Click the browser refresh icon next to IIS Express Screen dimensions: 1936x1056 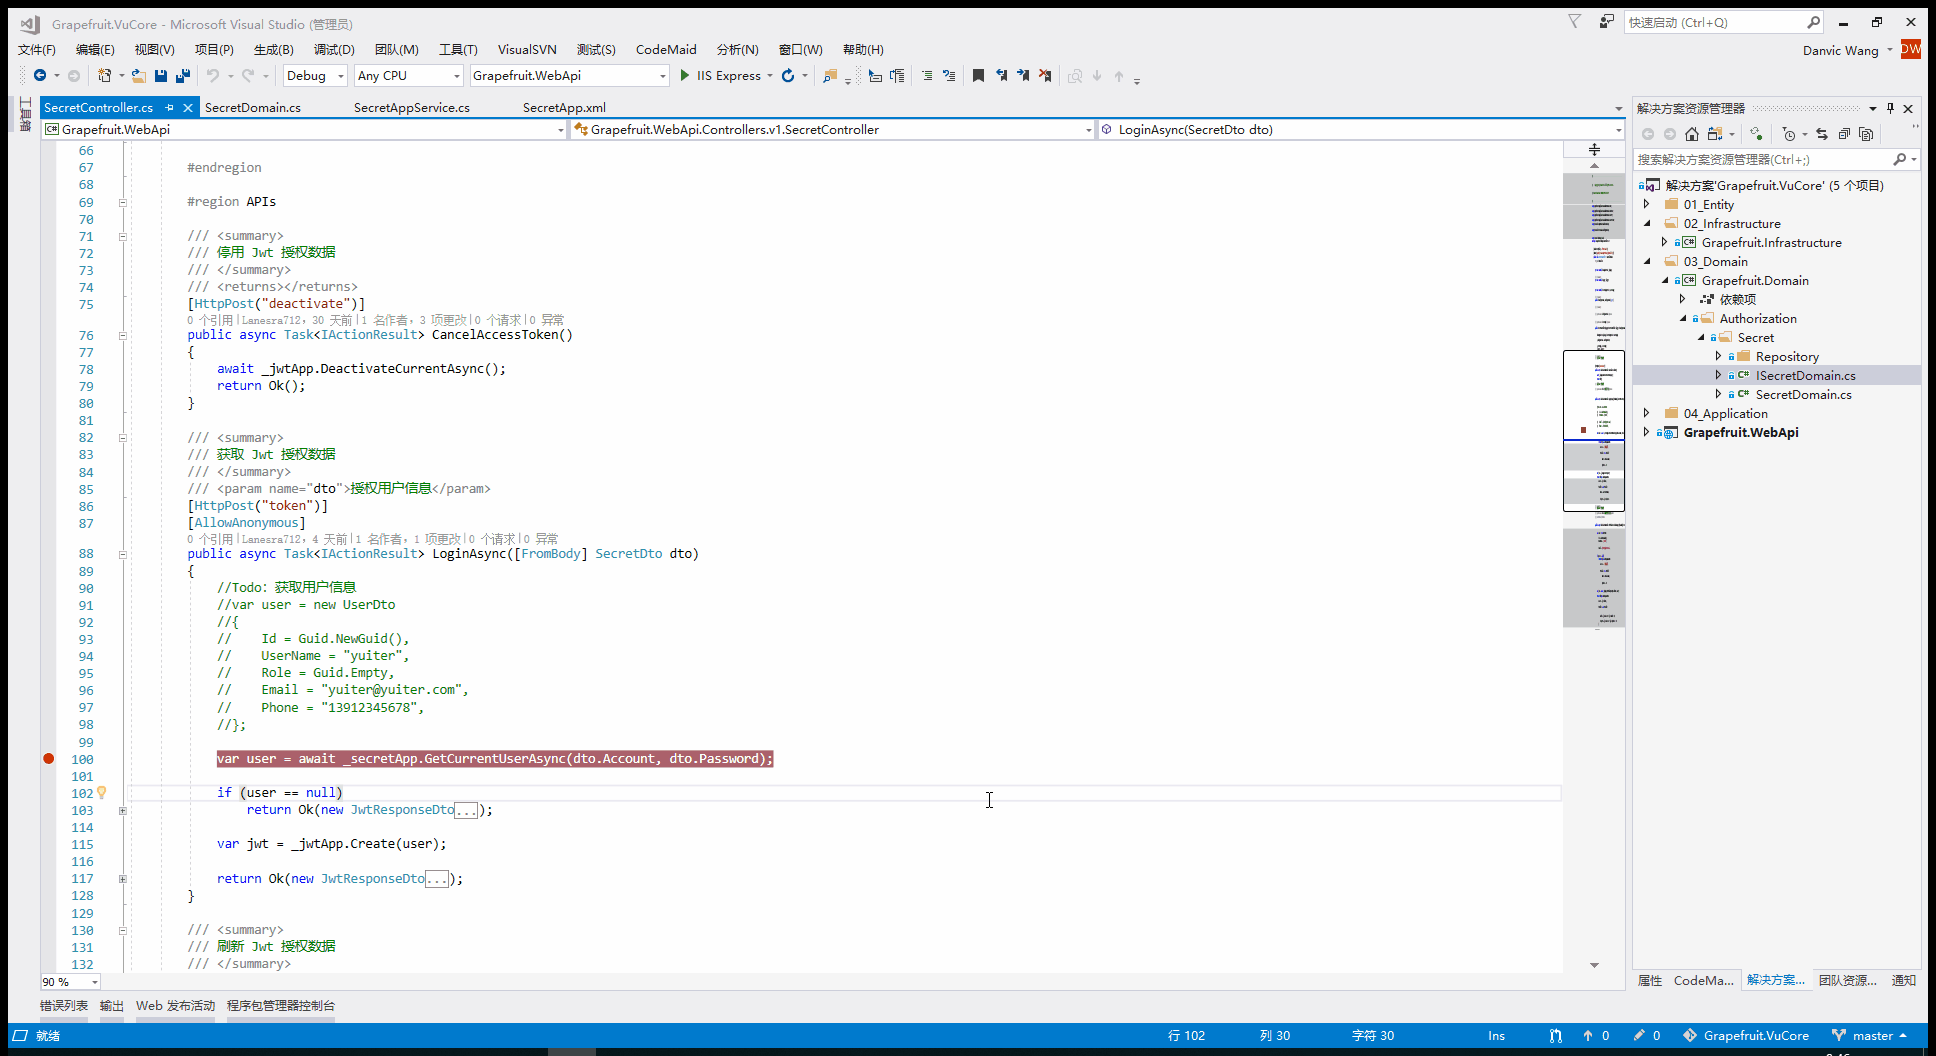coord(788,75)
